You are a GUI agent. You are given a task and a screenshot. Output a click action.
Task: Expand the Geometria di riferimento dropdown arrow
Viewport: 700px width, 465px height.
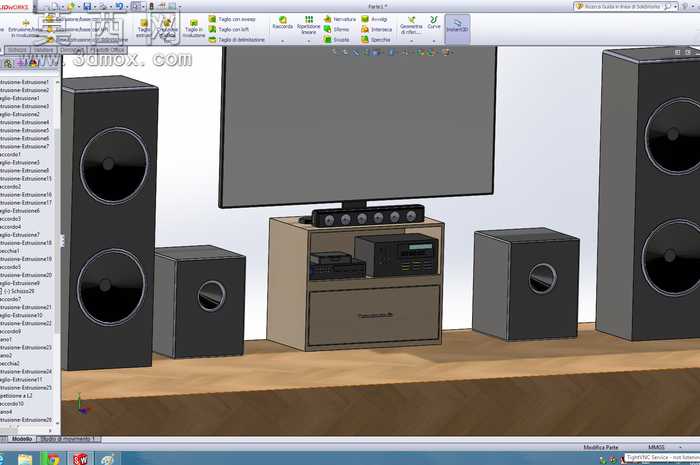click(411, 41)
